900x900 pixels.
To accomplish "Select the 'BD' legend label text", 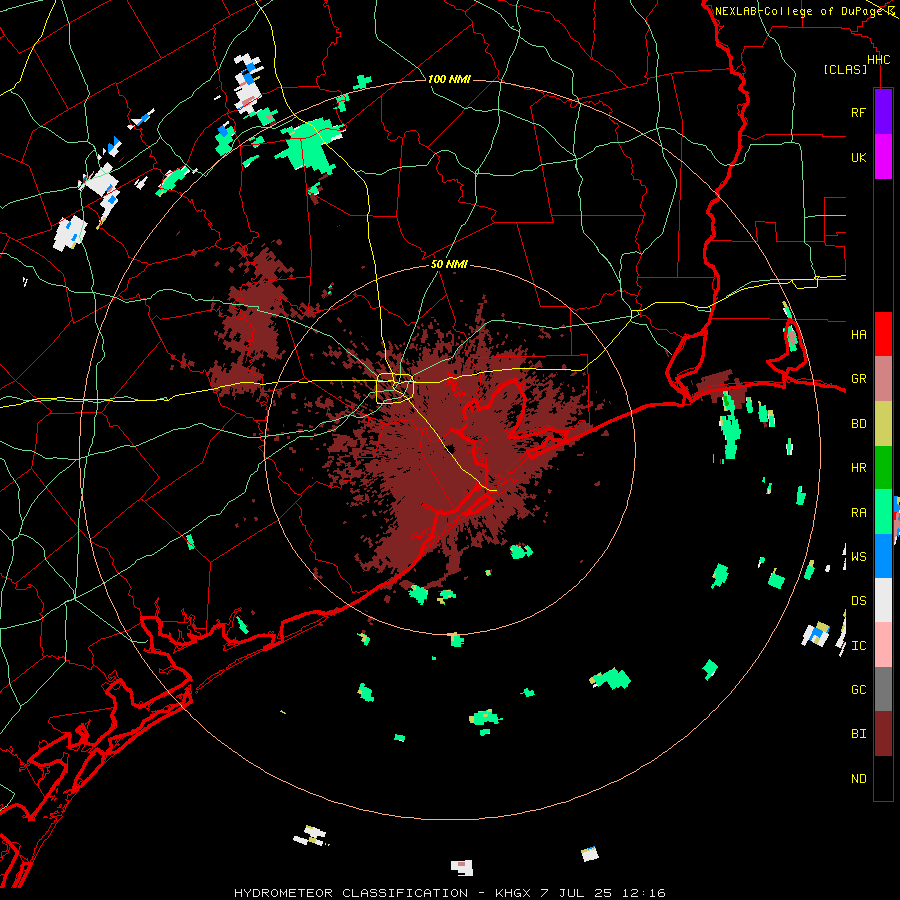I will click(x=858, y=424).
